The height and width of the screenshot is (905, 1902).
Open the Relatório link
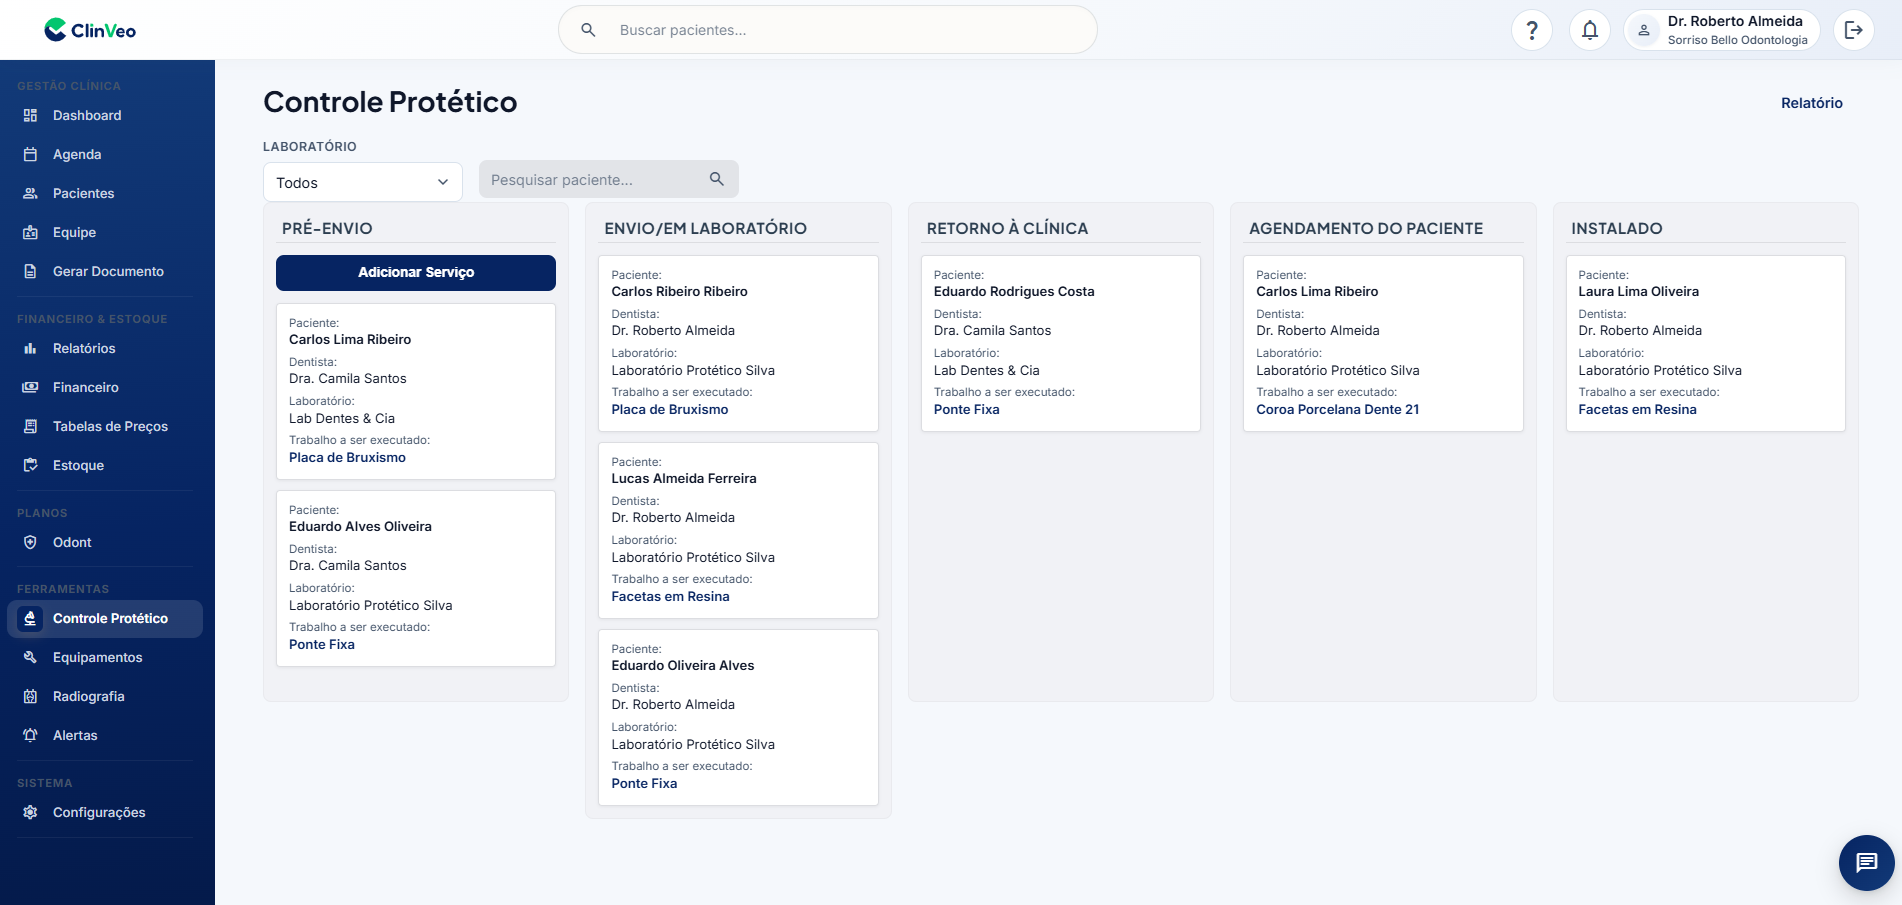pos(1811,103)
